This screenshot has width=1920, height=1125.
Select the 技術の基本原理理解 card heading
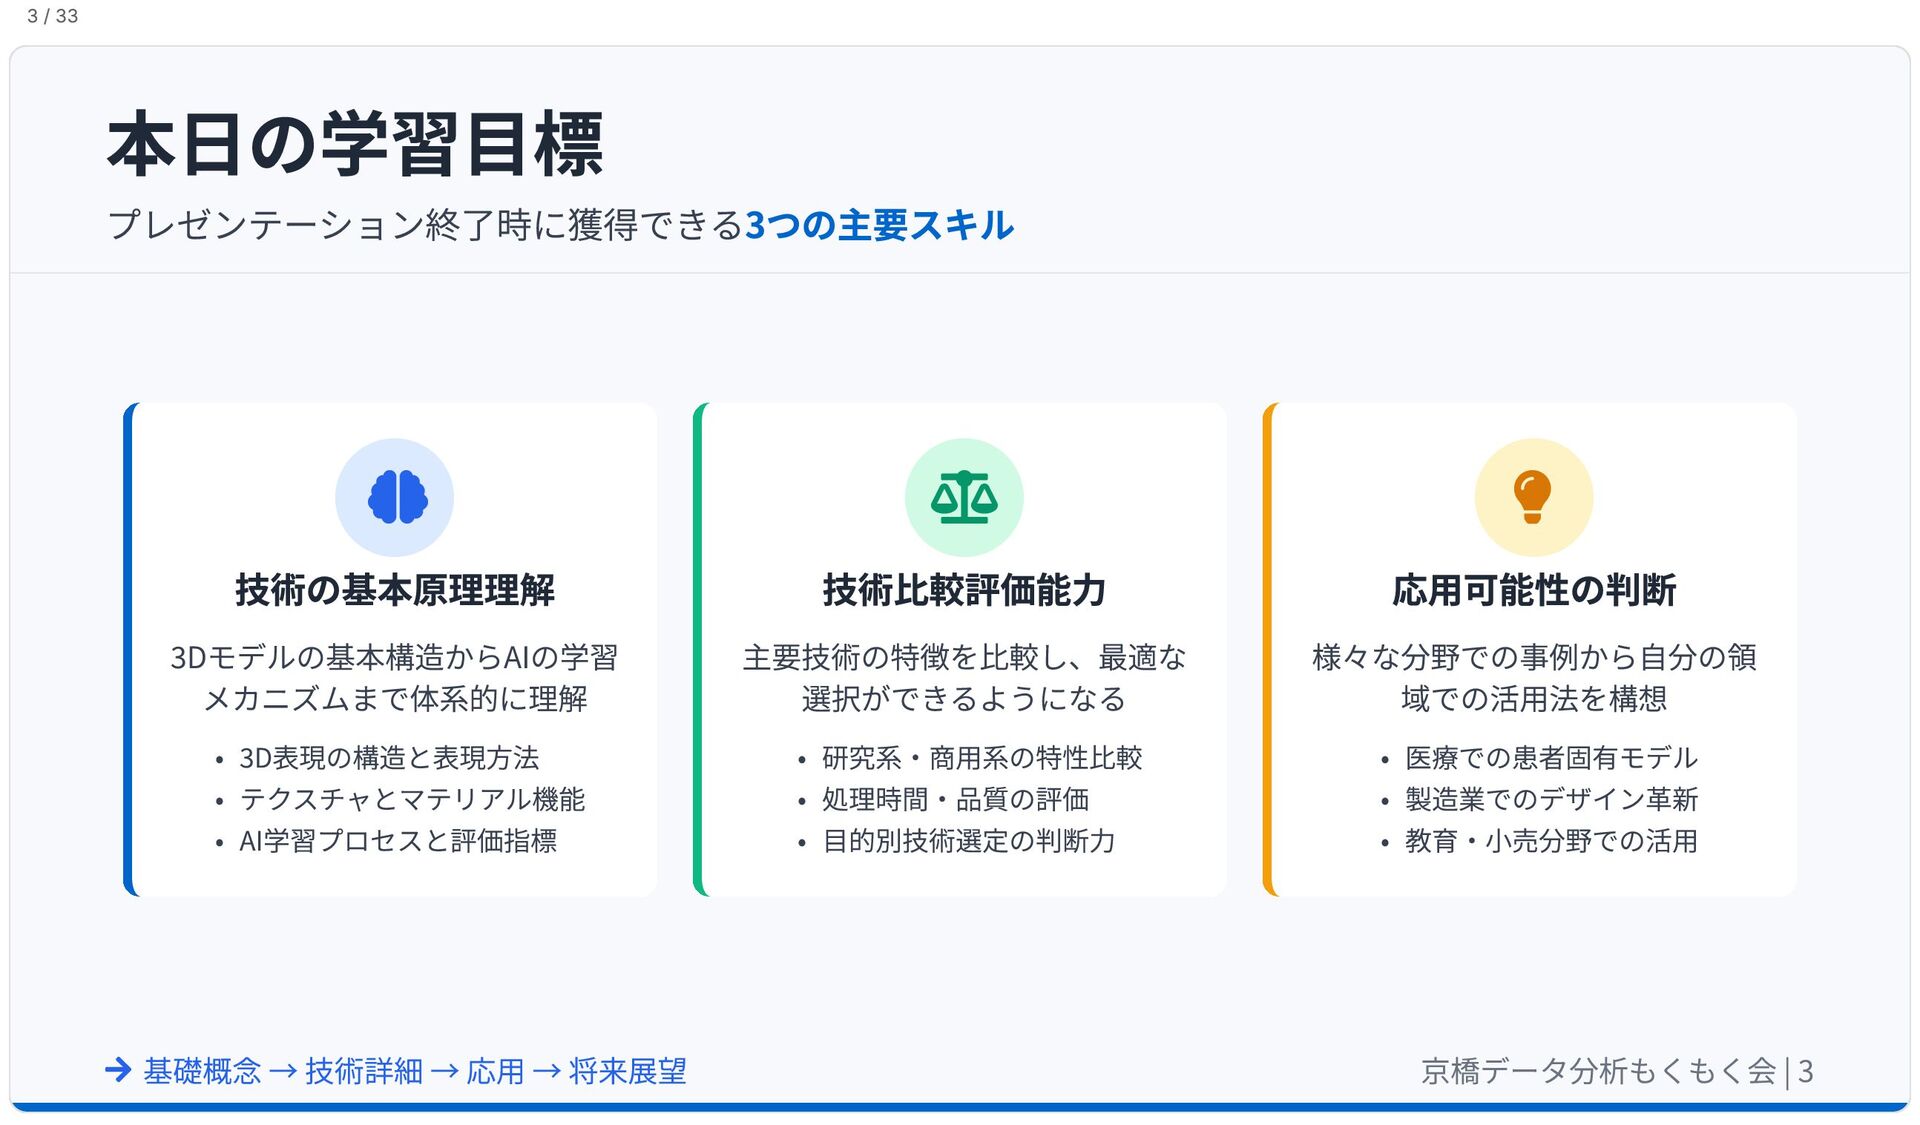[x=395, y=590]
